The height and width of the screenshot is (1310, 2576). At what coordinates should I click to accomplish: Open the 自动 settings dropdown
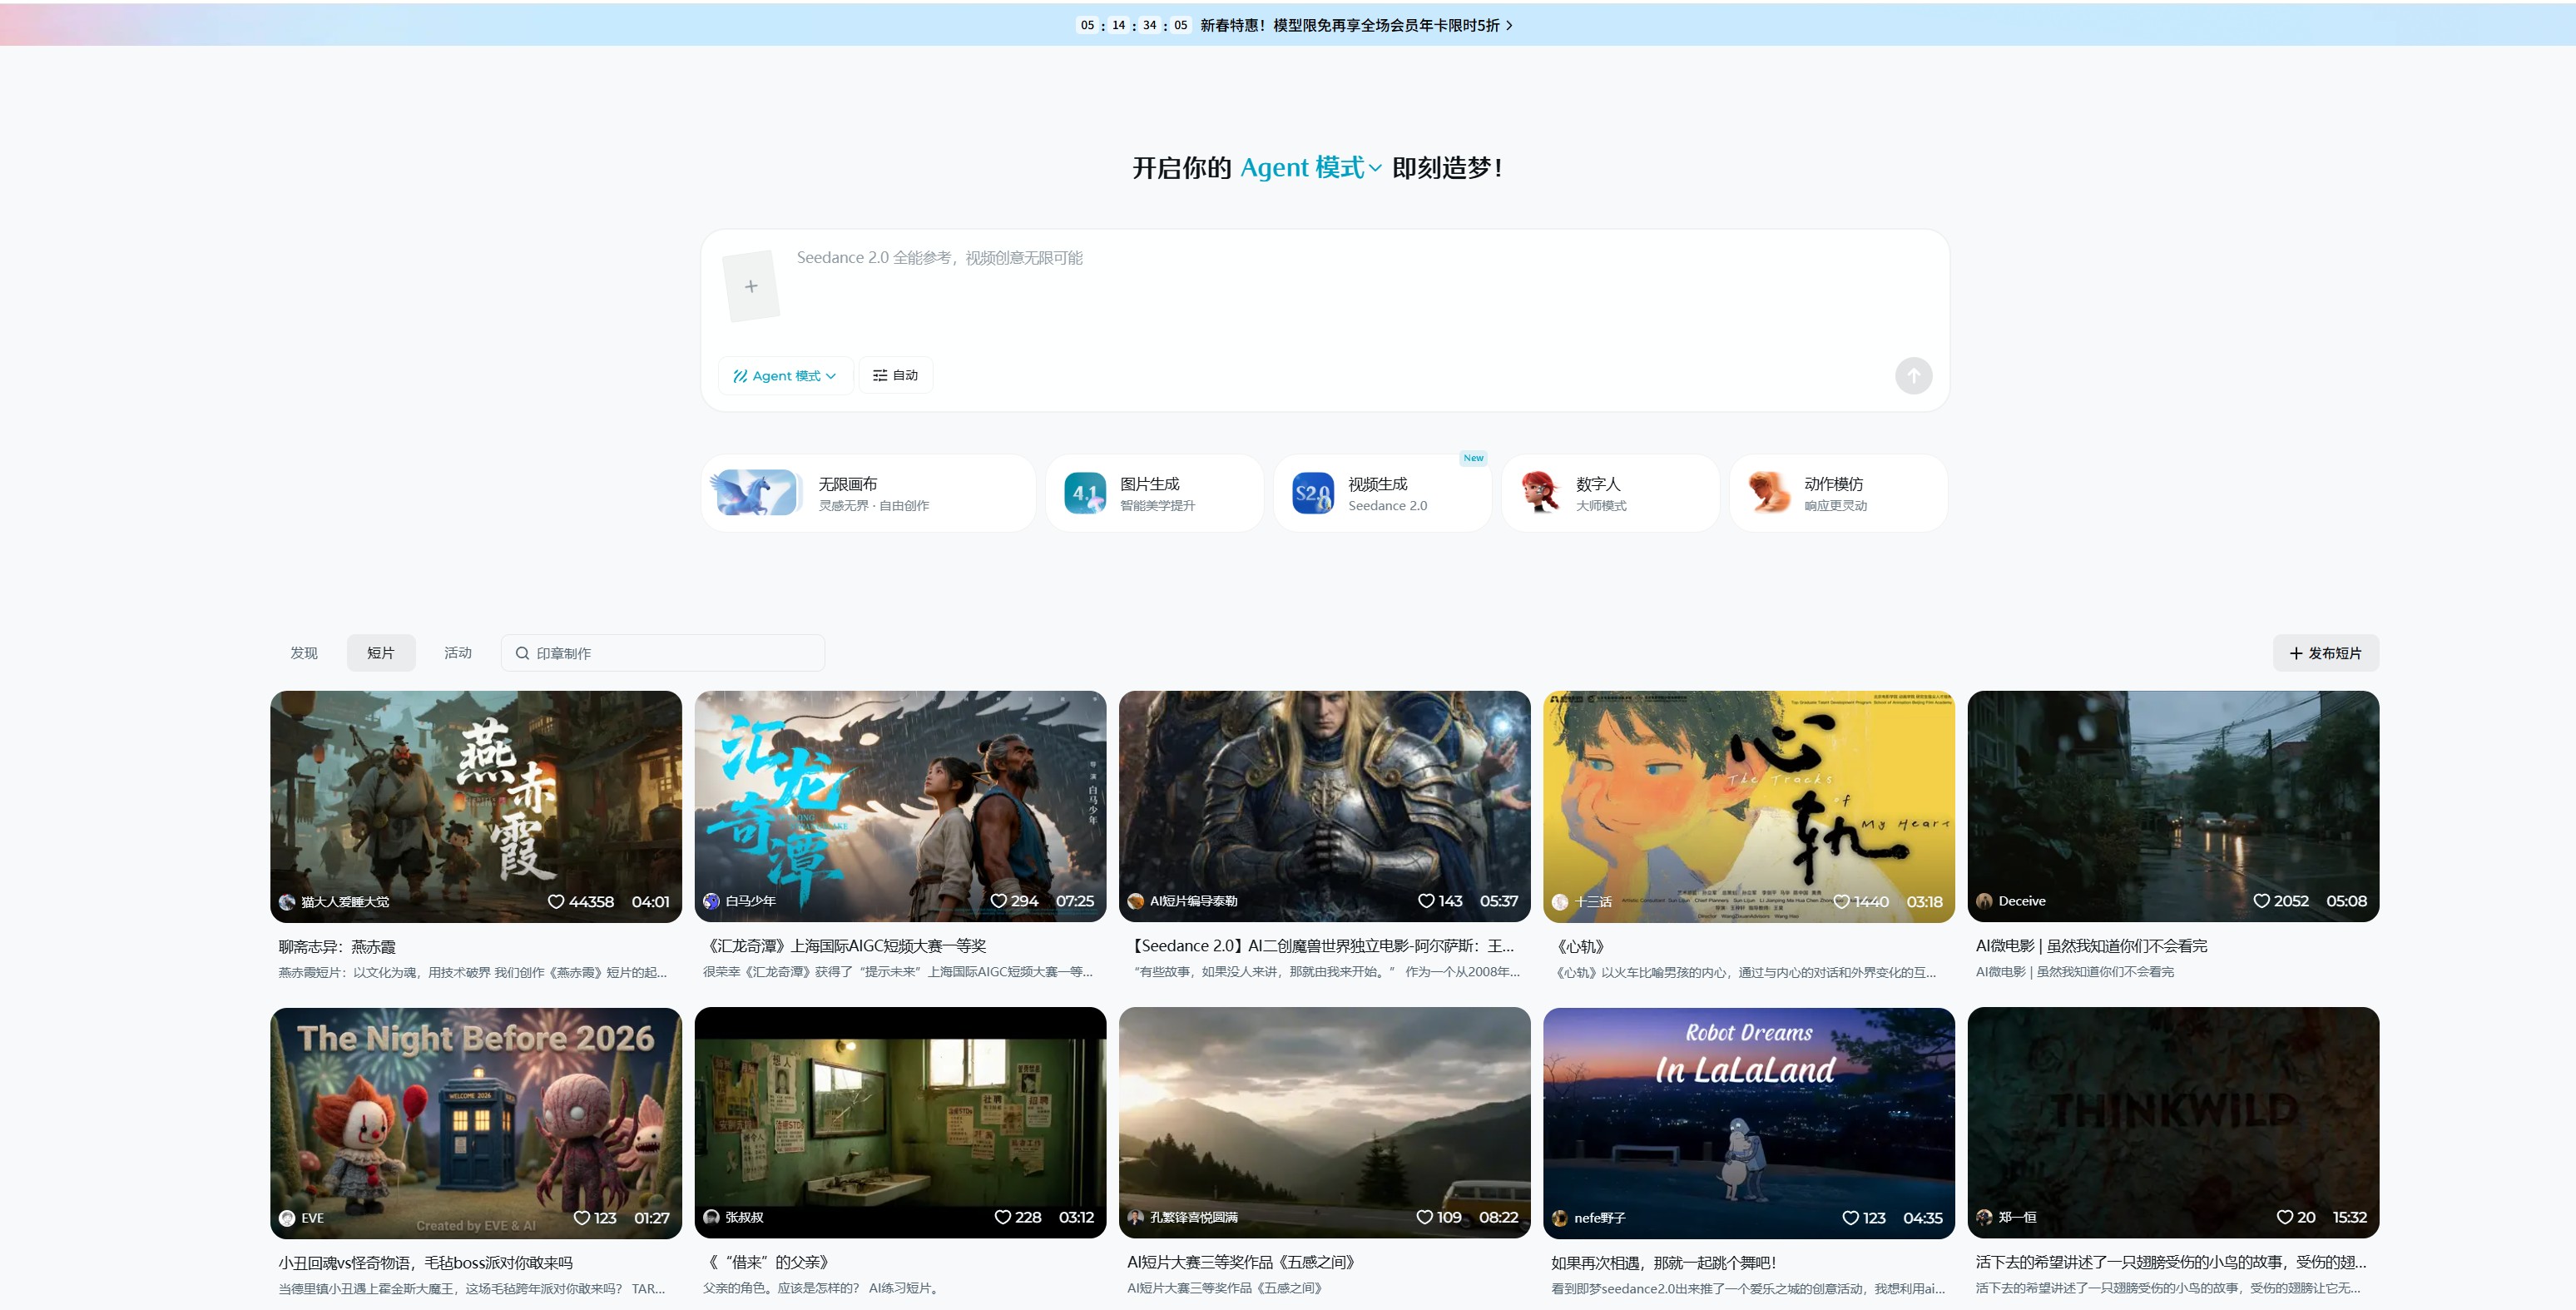(895, 376)
